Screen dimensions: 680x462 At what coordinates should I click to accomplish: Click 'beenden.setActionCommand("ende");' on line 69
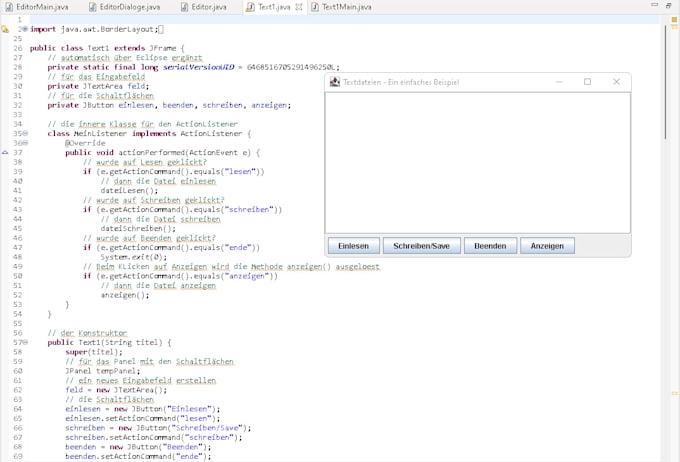(138, 456)
